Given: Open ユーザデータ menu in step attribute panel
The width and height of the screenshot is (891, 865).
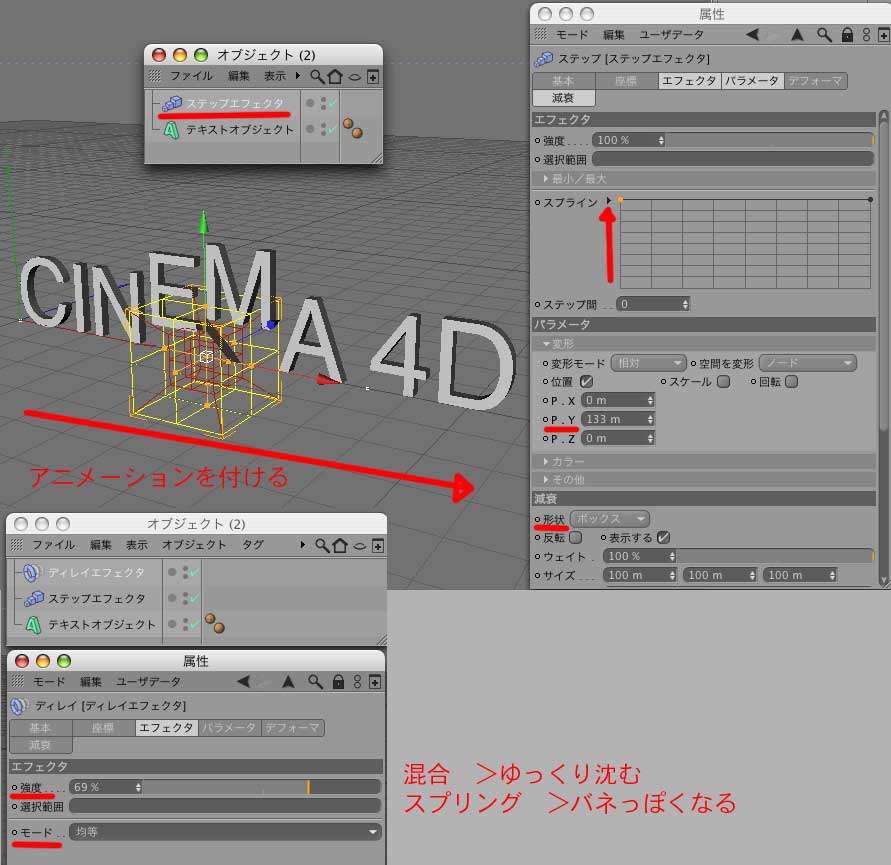Looking at the screenshot, I should coord(671,35).
